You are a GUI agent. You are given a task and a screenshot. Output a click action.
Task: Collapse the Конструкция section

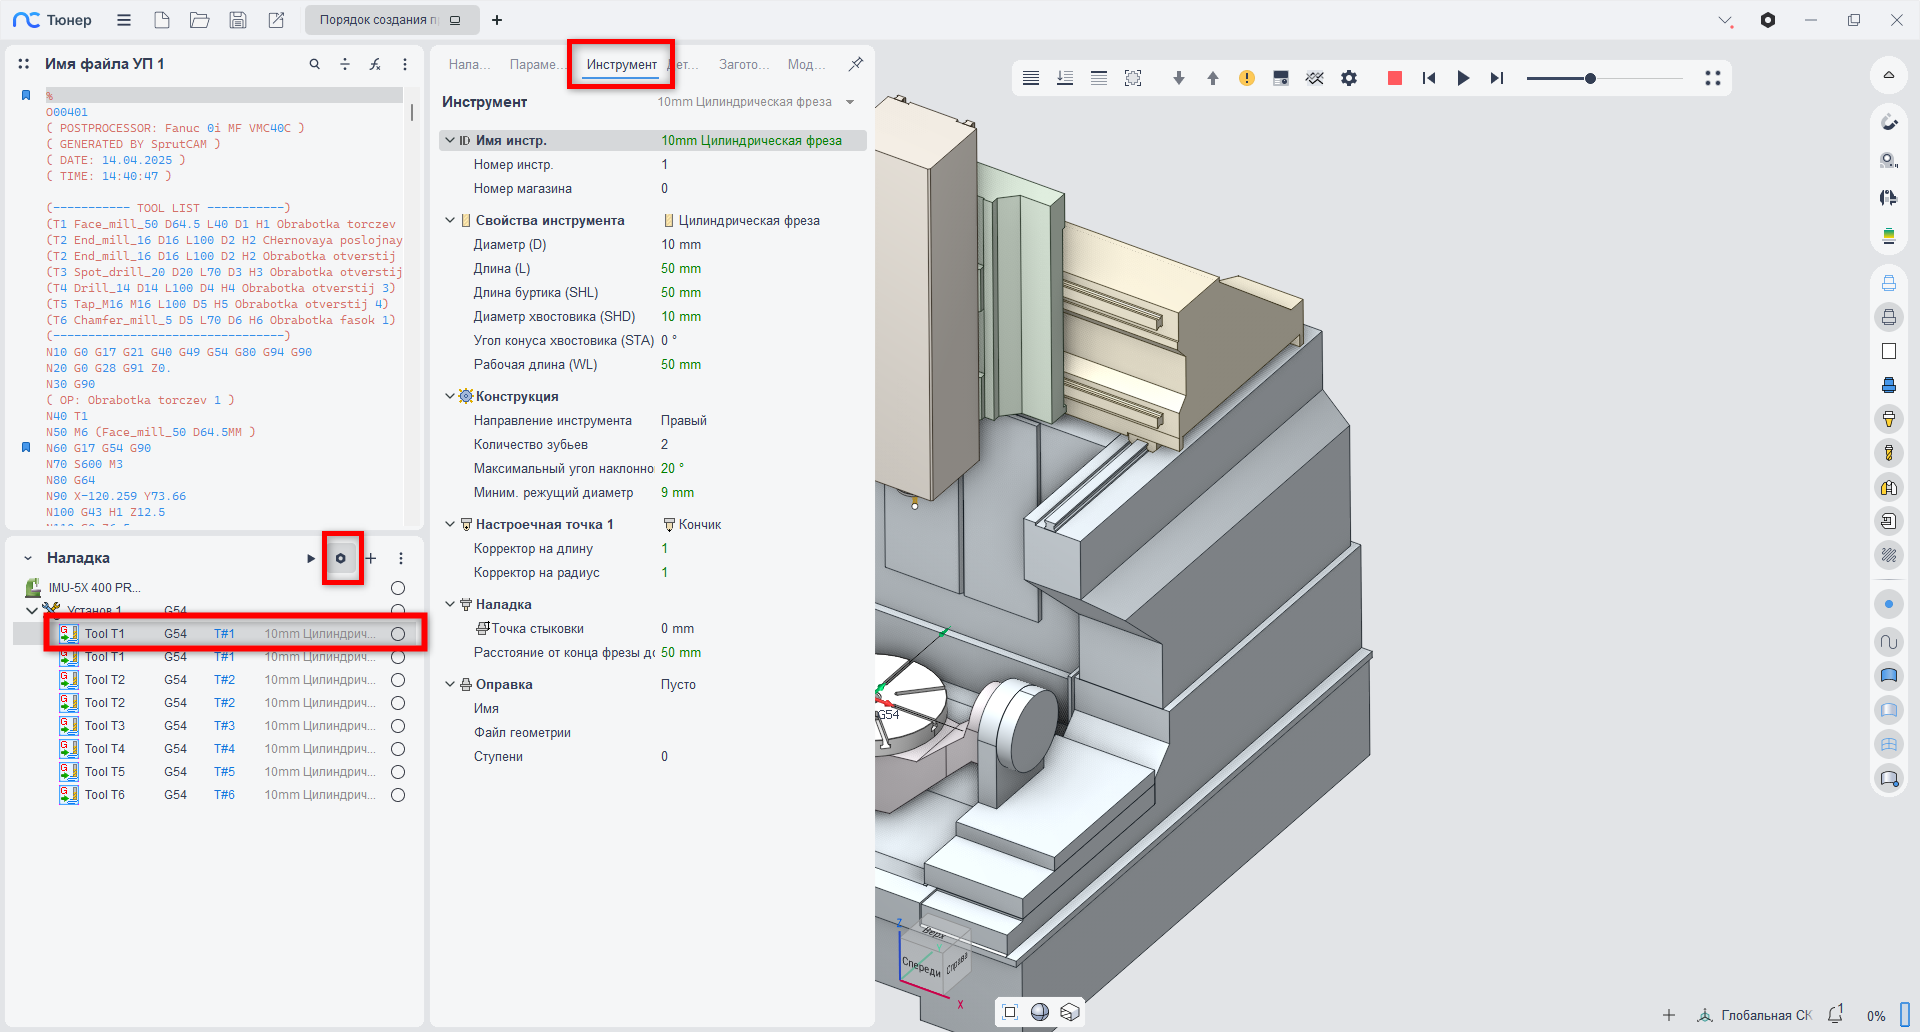pos(450,396)
